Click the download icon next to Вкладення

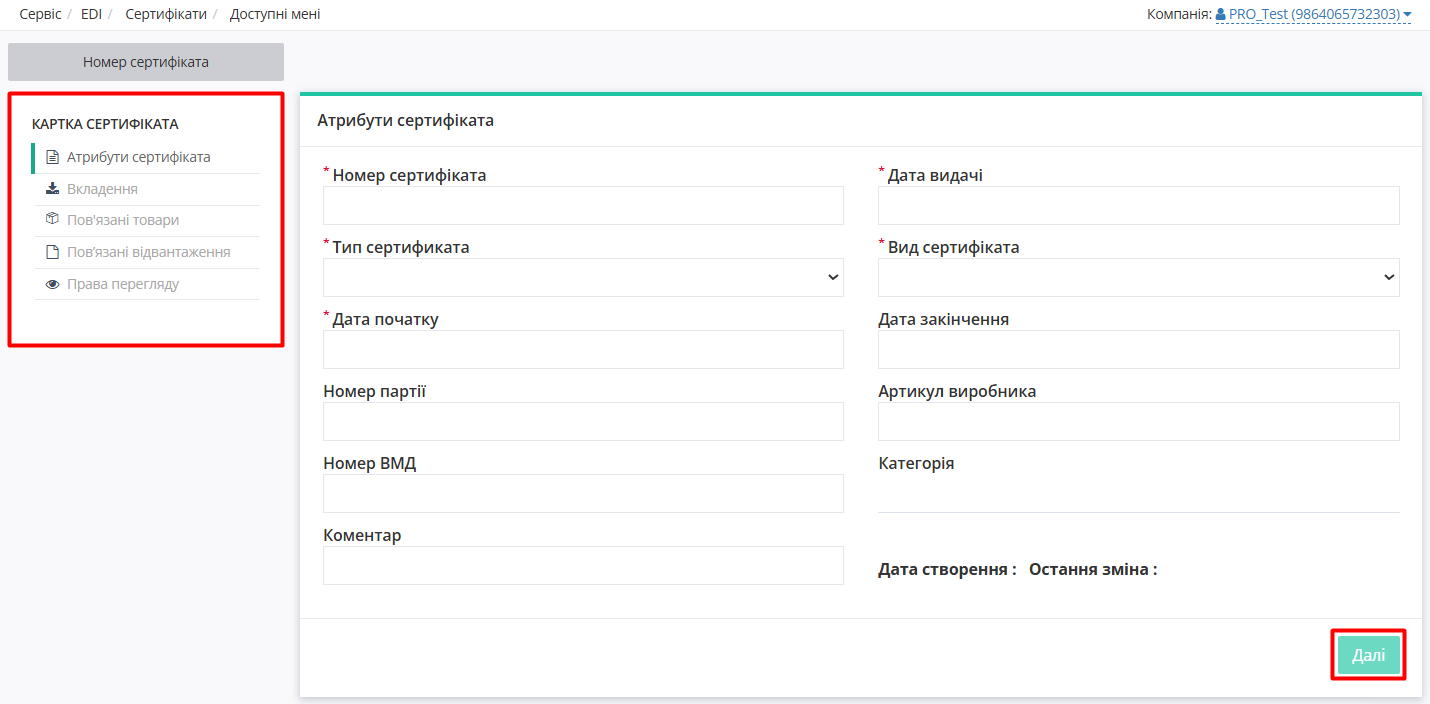[x=53, y=189]
